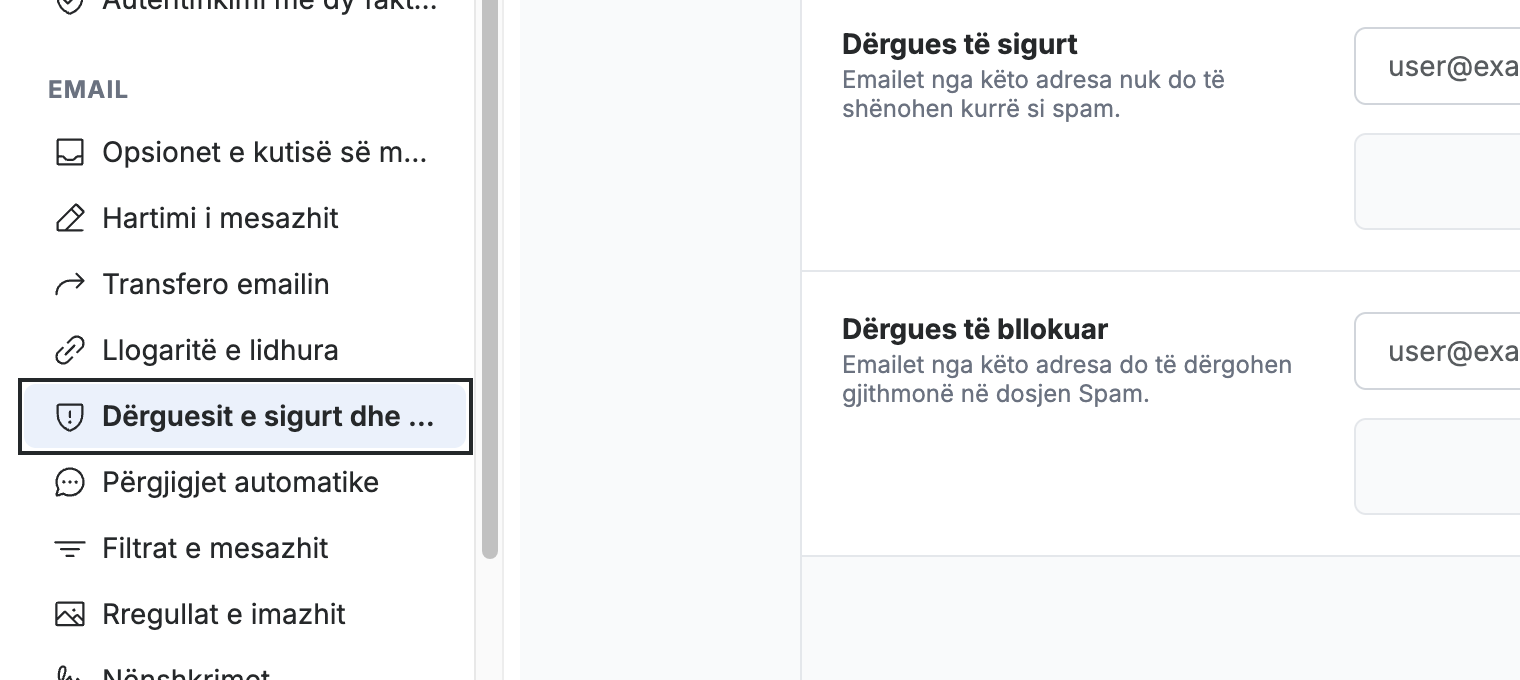Click the inbox icon beside Opsionet e kutisë
Screen dimensions: 1520x680
[69, 153]
